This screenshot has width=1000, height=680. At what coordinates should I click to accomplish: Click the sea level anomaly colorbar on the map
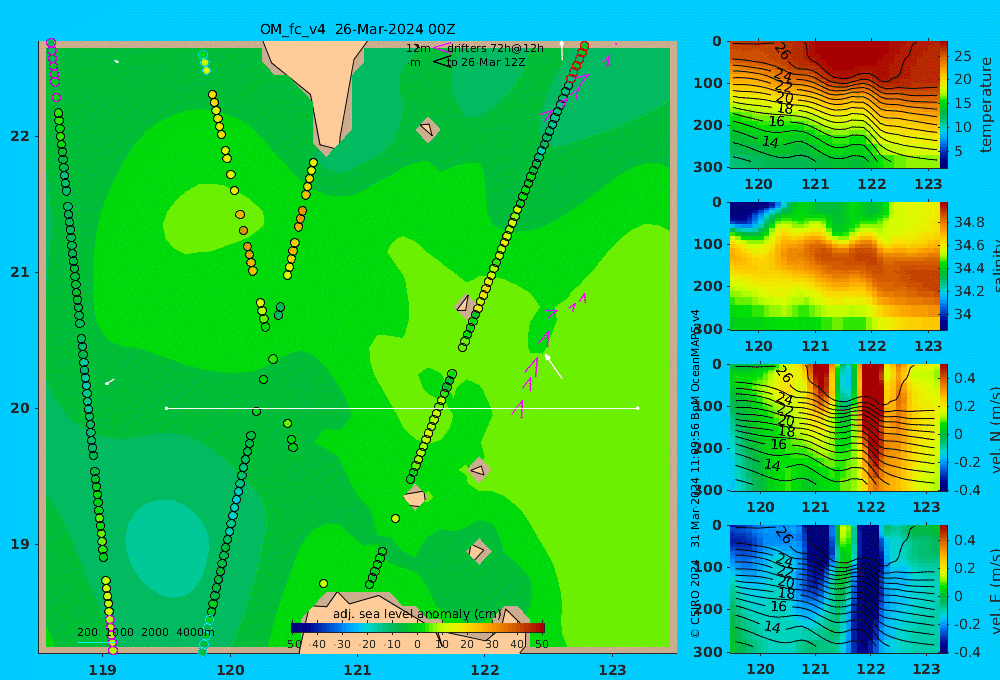[418, 628]
